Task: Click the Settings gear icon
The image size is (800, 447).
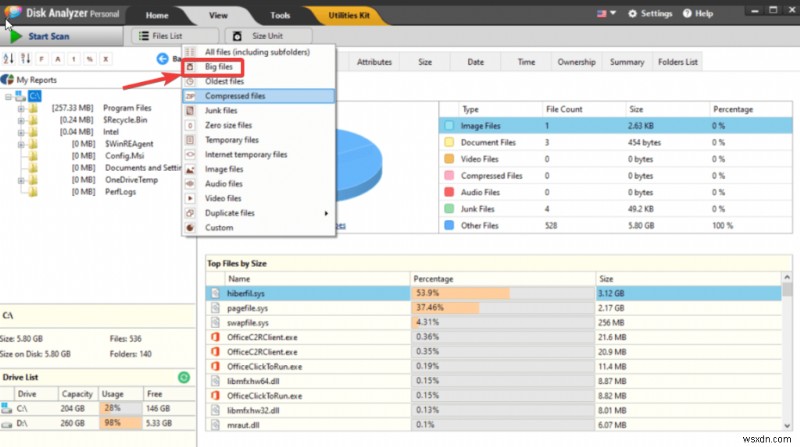Action: tap(632, 14)
